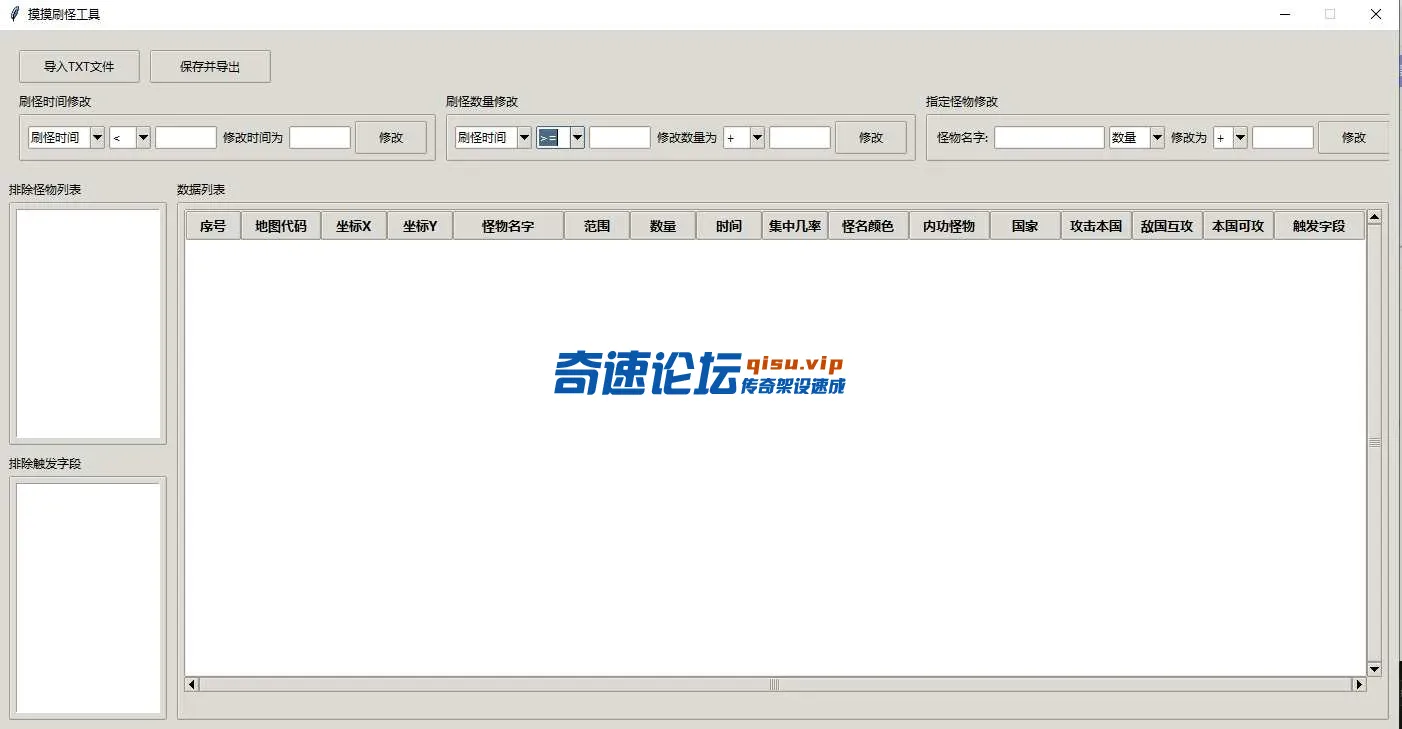Click the 导入TXT文件 button
Viewport: 1402px width, 729px height.
click(79, 67)
